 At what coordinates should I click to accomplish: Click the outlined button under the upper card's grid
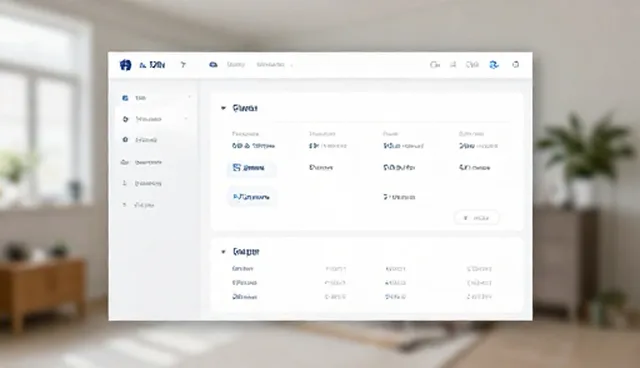tap(476, 218)
